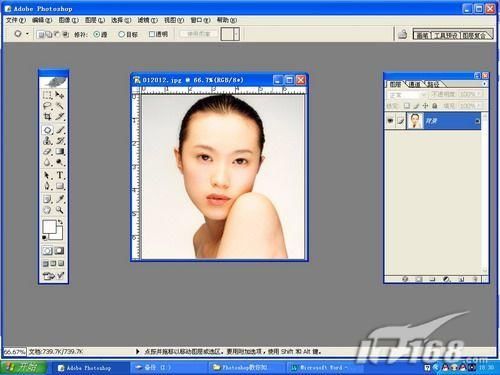This screenshot has height=375, width=500.
Task: Switch to Quick Mask mode
Action: pos(59,251)
